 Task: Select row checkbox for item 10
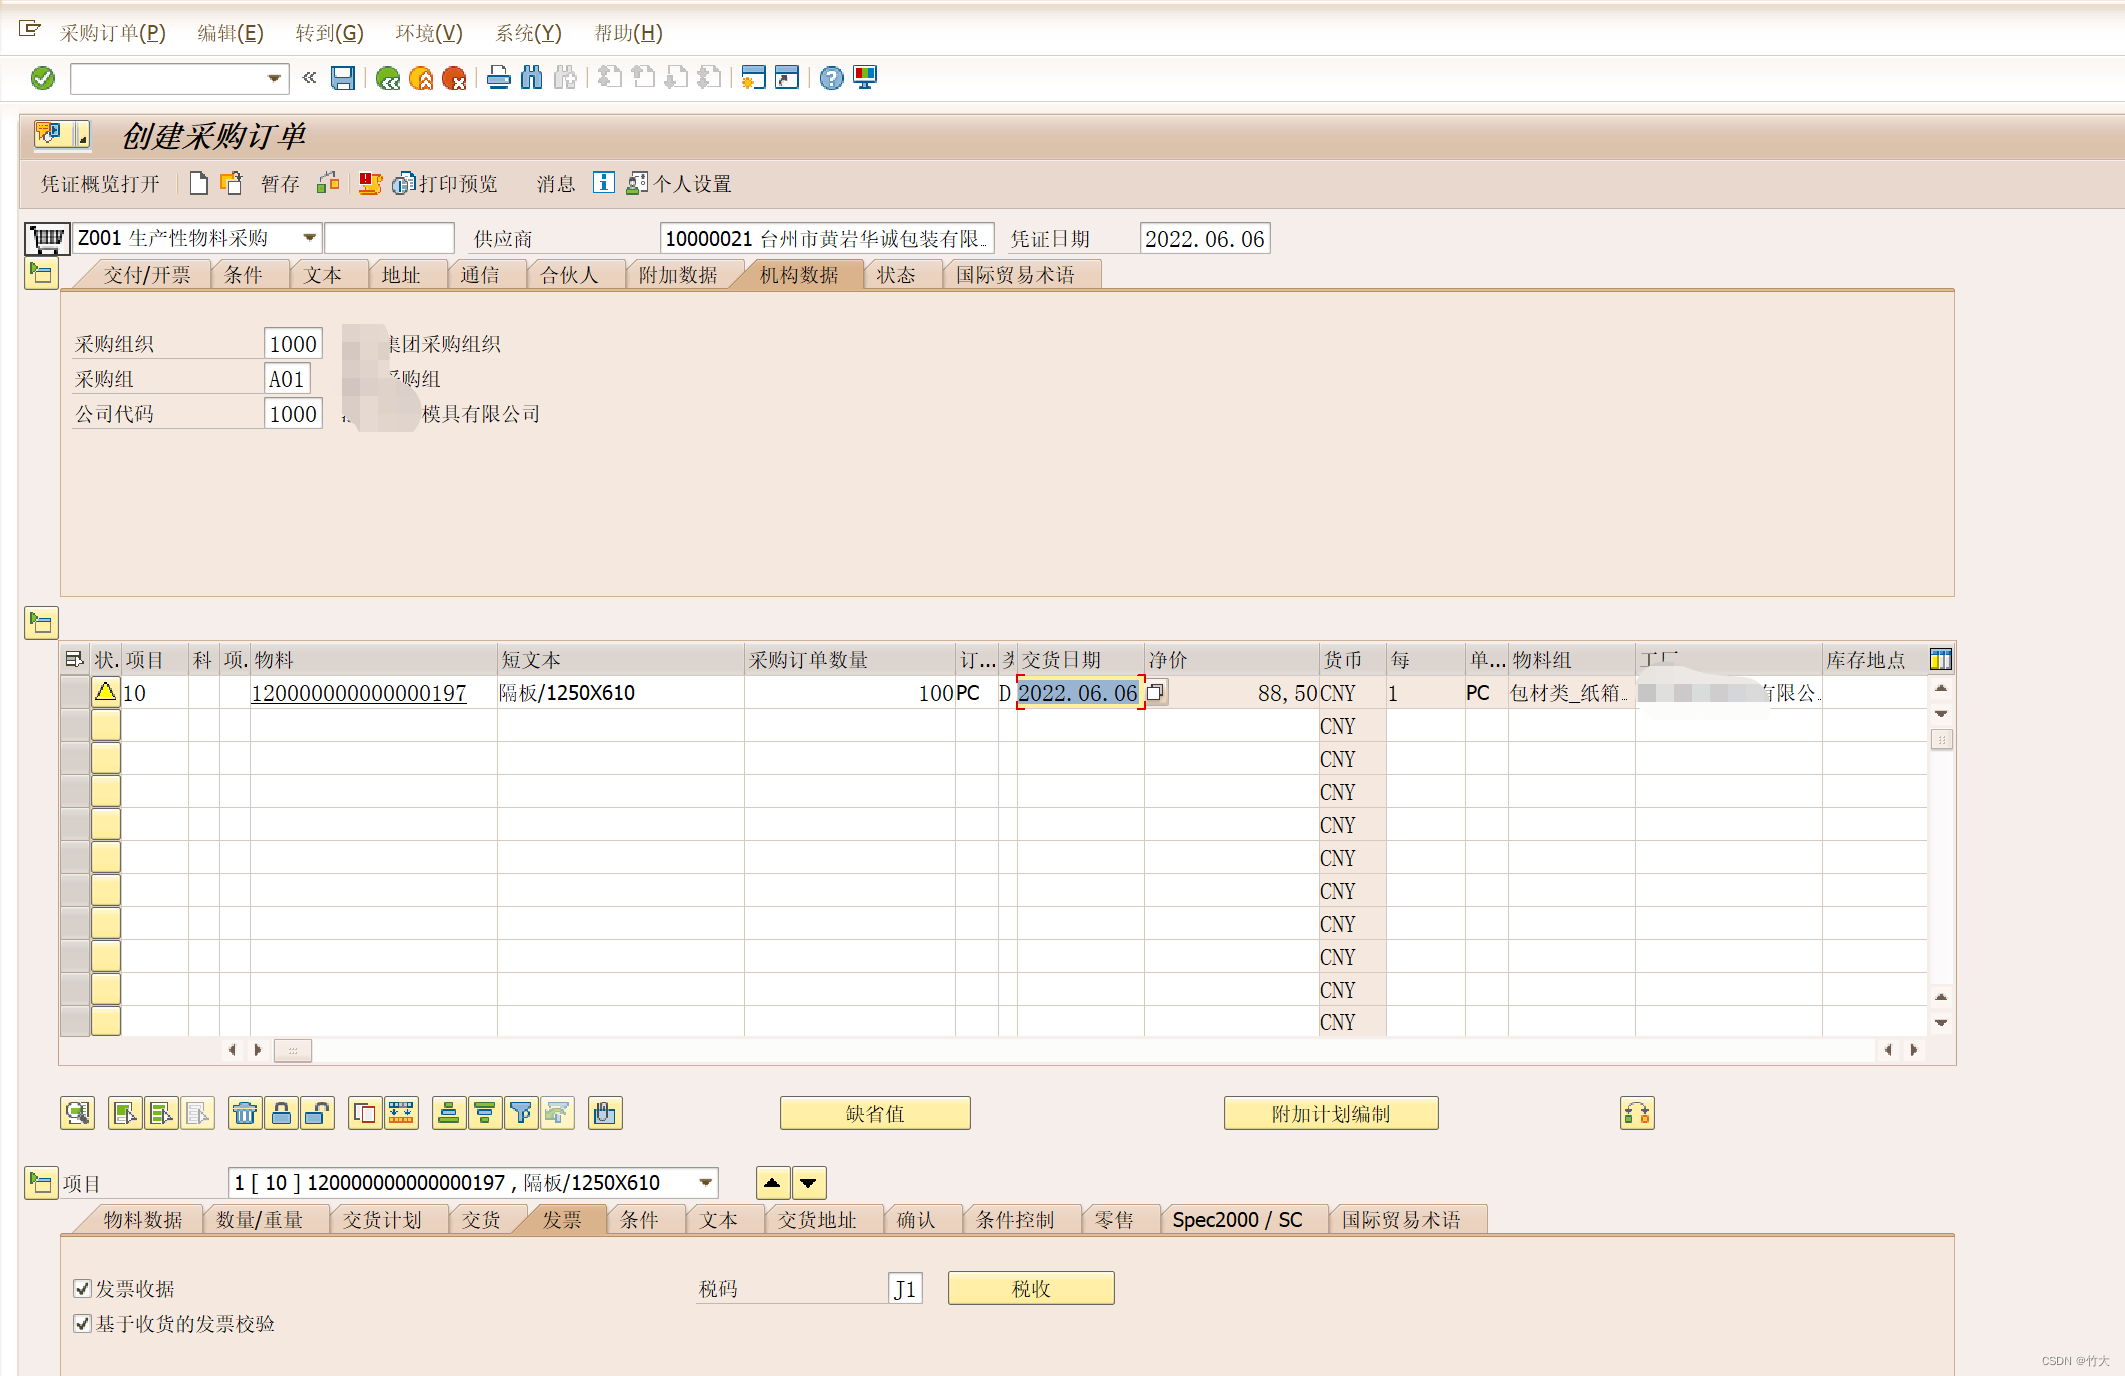75,693
